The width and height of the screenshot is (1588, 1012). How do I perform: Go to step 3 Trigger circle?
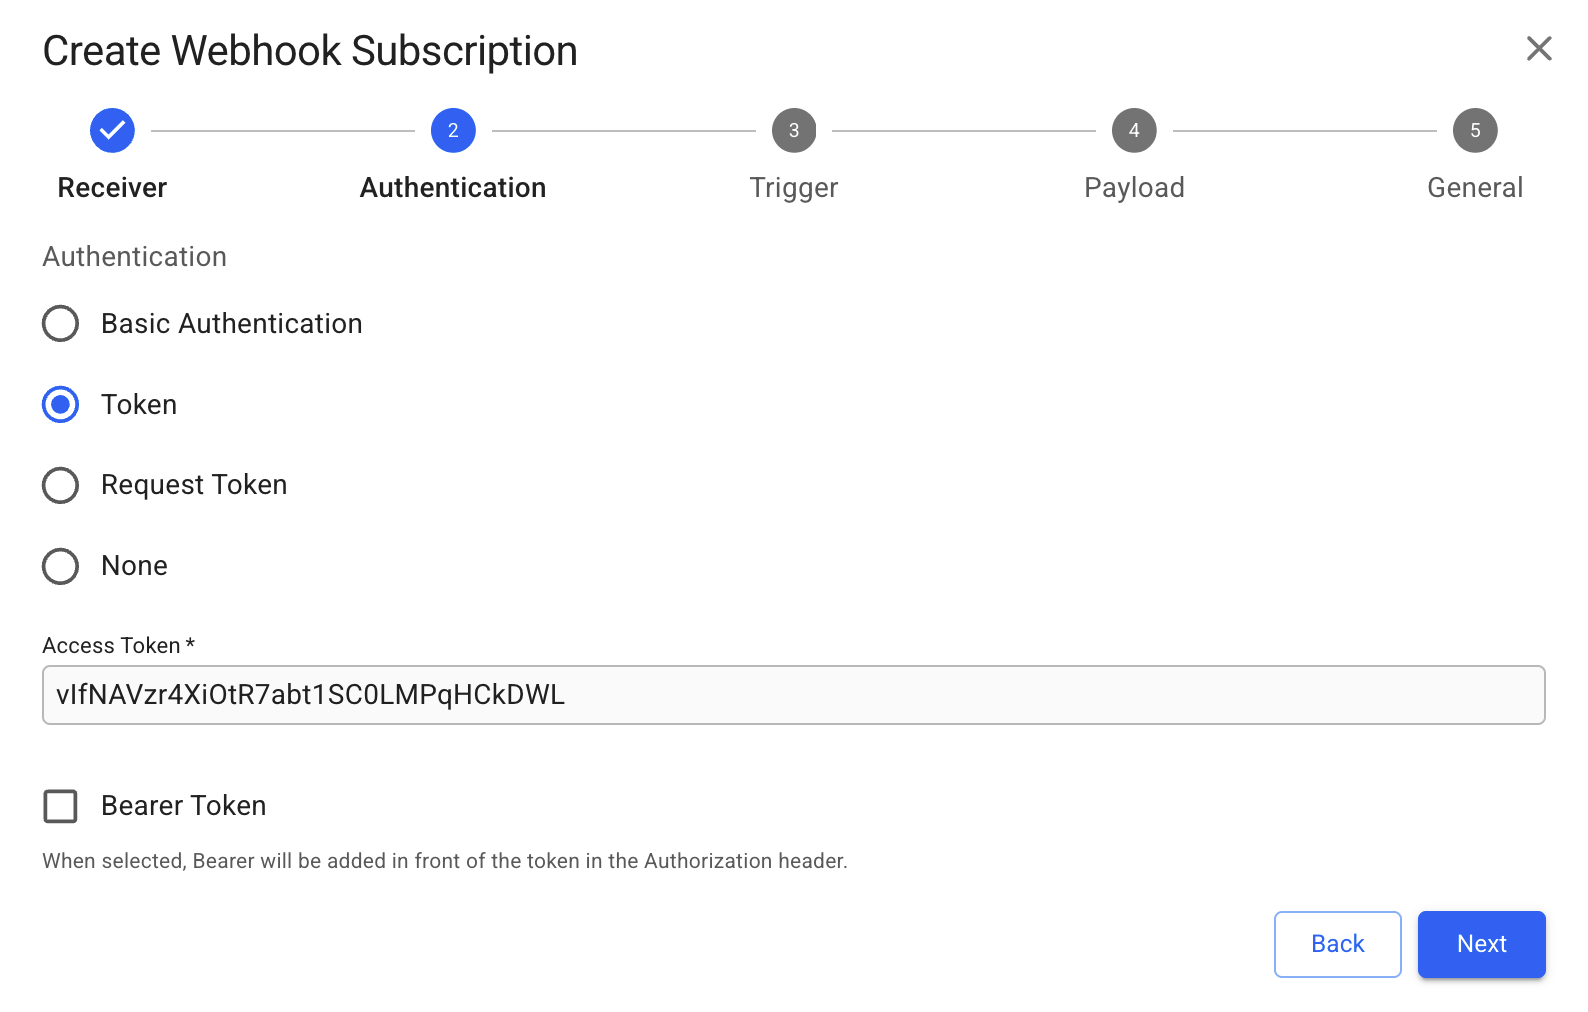[x=794, y=131]
